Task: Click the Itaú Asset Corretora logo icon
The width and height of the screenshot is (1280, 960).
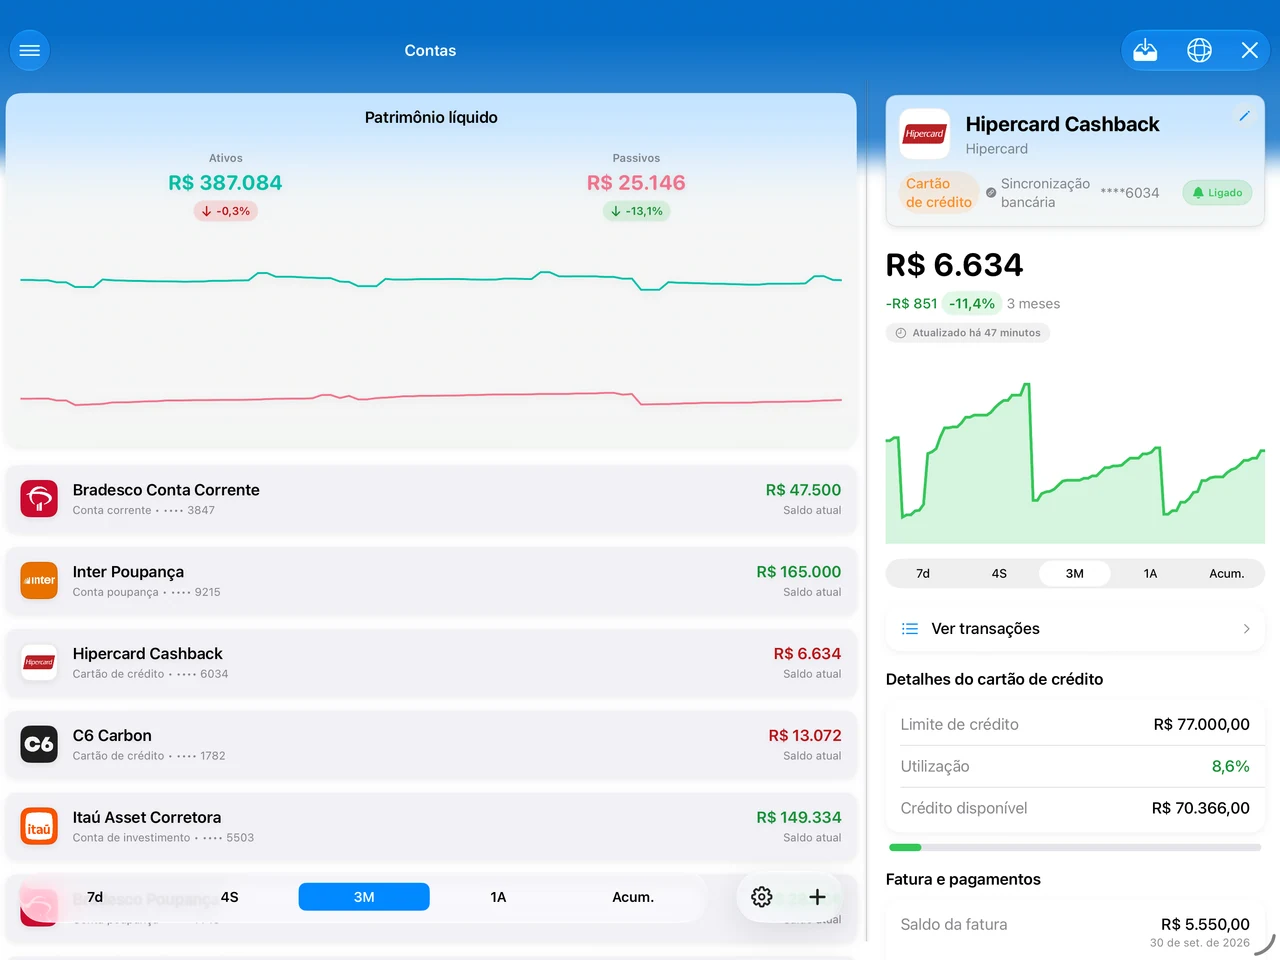Action: tap(39, 826)
